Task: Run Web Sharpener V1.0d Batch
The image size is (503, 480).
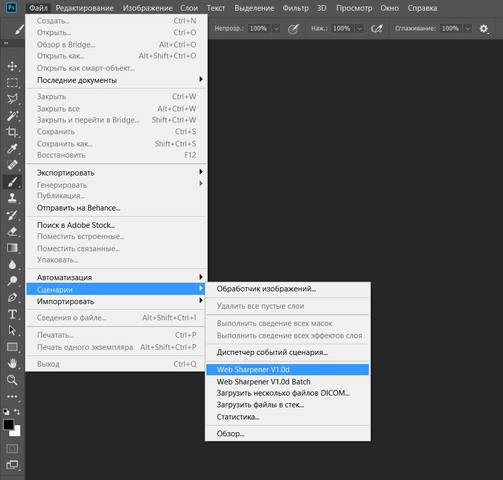Action: click(x=288, y=382)
